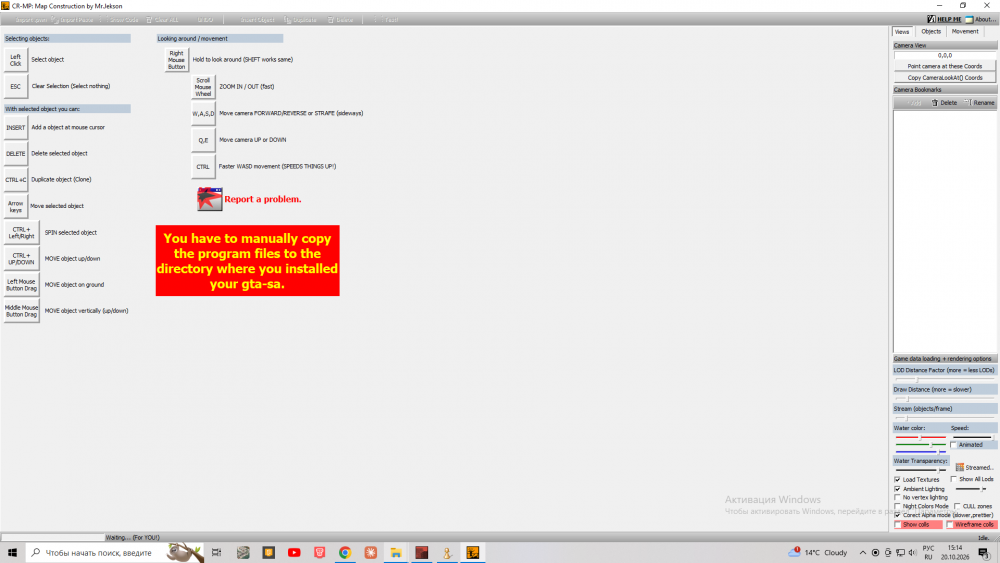Click the red water color slider
Screen dimensions: 1000x563
click(x=920, y=437)
